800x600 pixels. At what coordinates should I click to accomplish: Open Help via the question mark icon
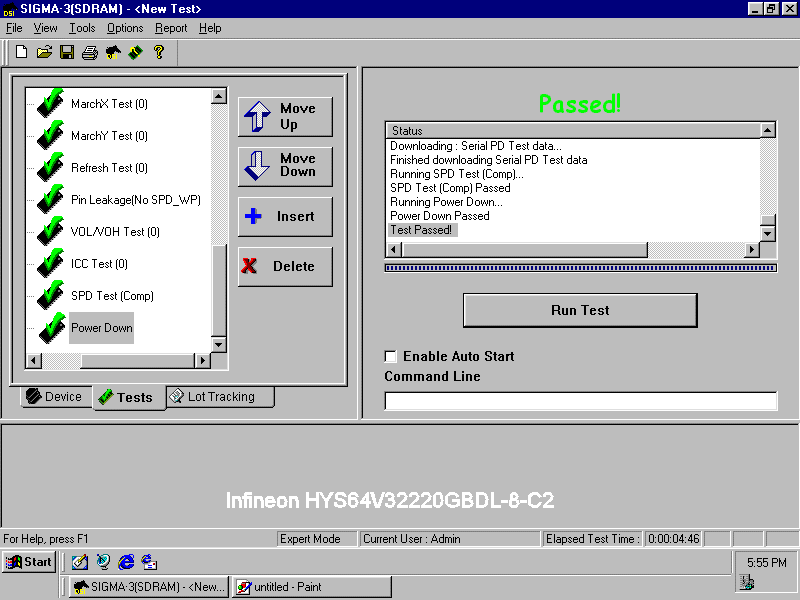[158, 52]
